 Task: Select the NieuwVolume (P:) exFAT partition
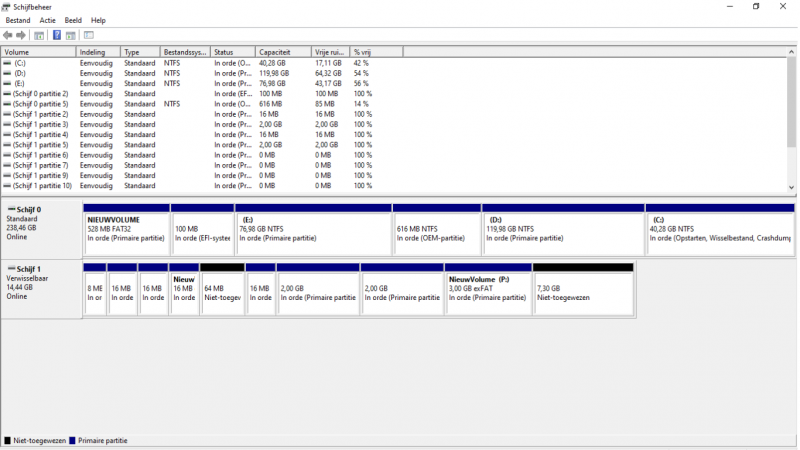click(488, 291)
